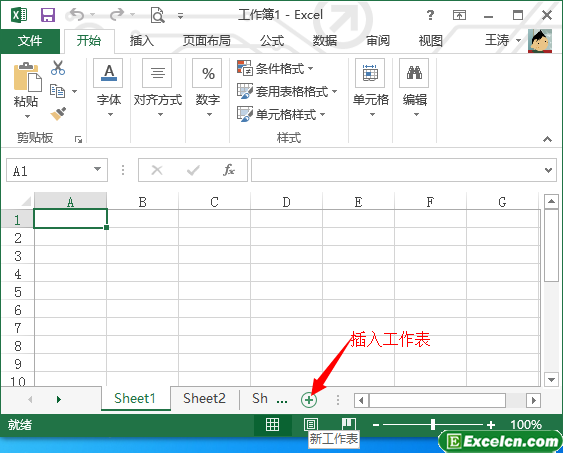
Task: Select cell A1
Action: [70, 218]
